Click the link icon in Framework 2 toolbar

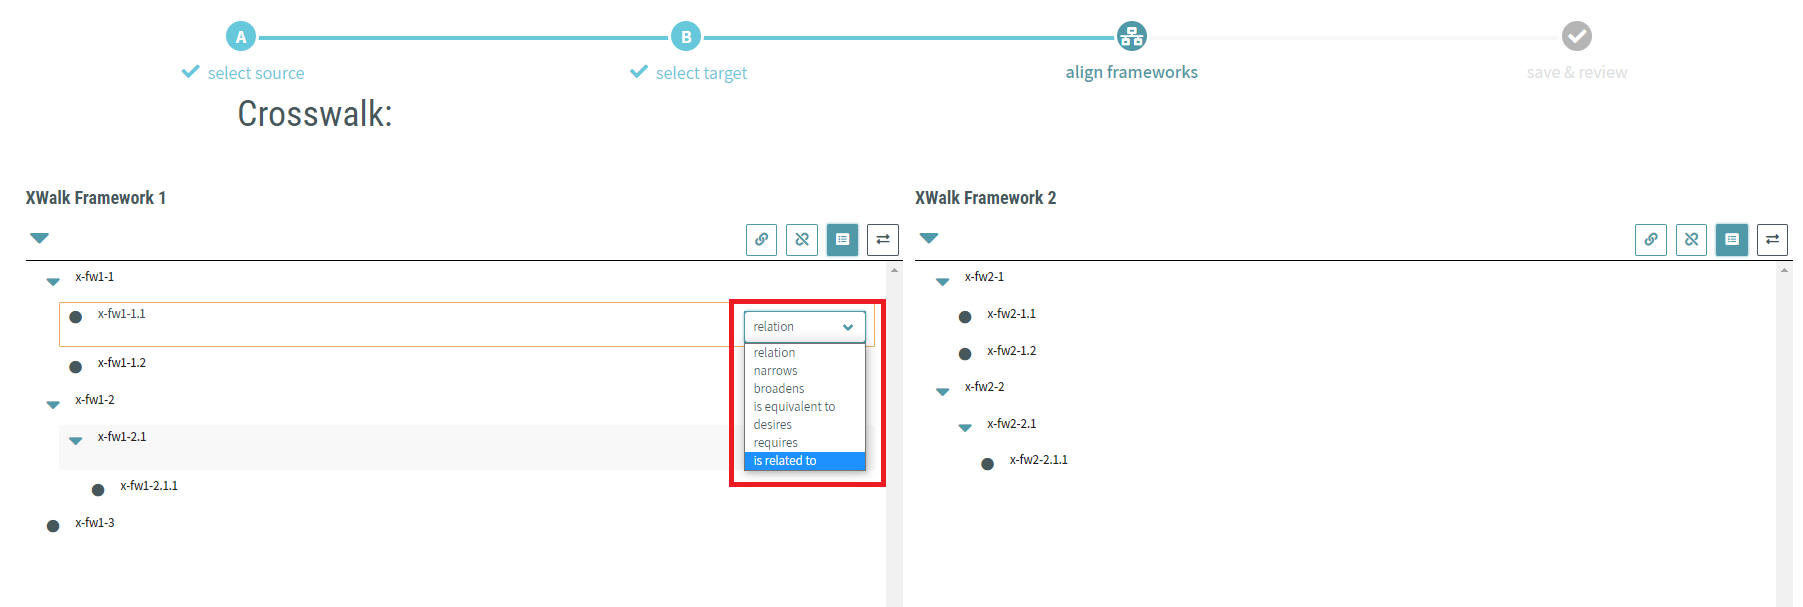1651,240
